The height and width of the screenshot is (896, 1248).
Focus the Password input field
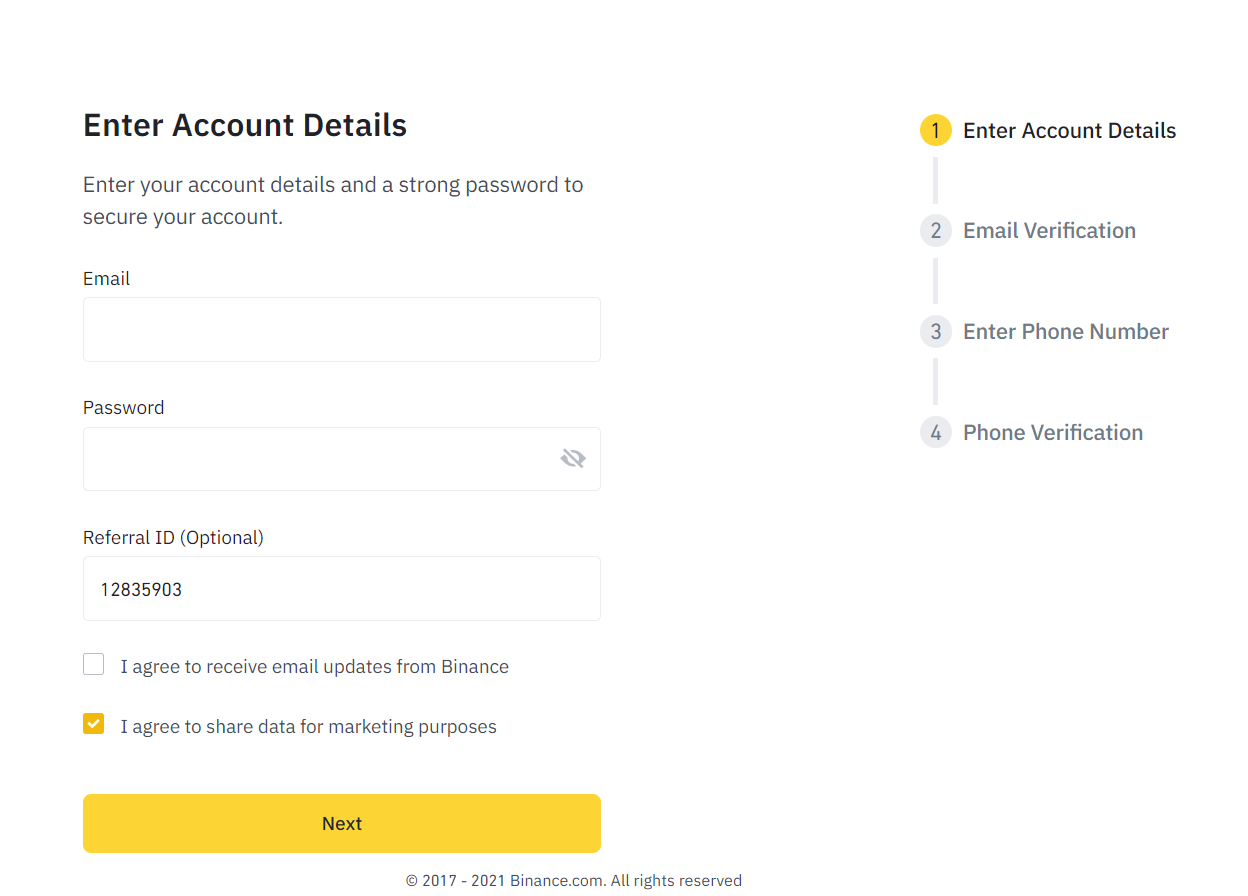click(x=320, y=459)
